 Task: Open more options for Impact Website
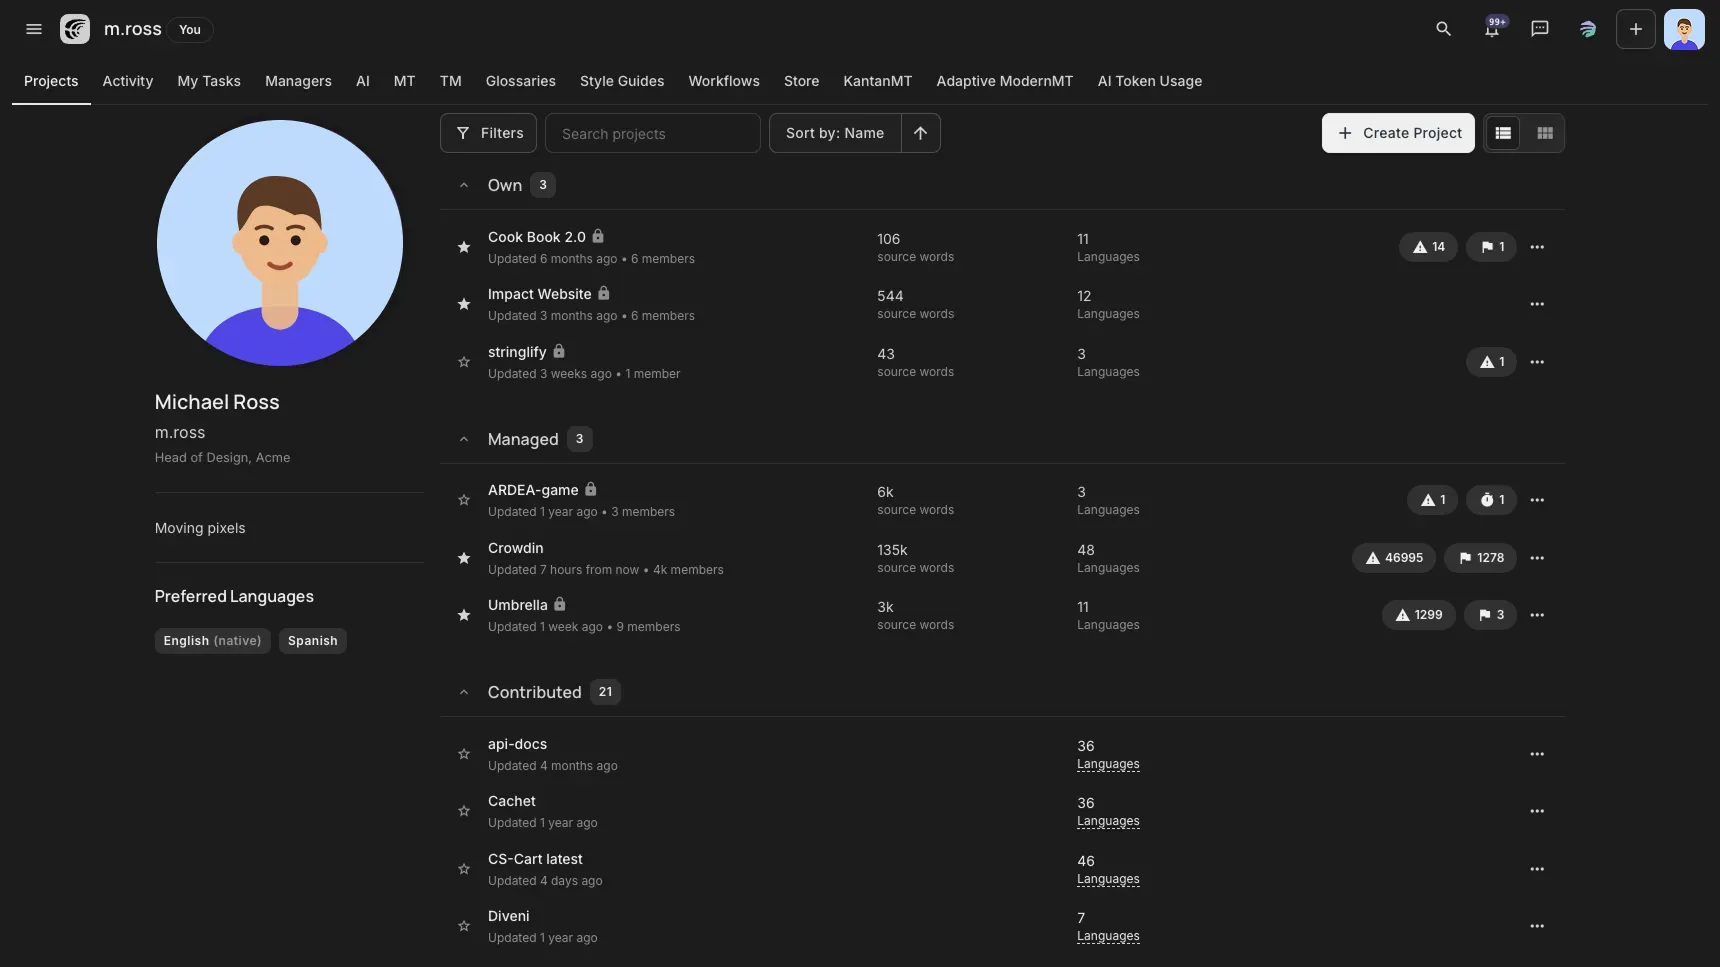1537,304
